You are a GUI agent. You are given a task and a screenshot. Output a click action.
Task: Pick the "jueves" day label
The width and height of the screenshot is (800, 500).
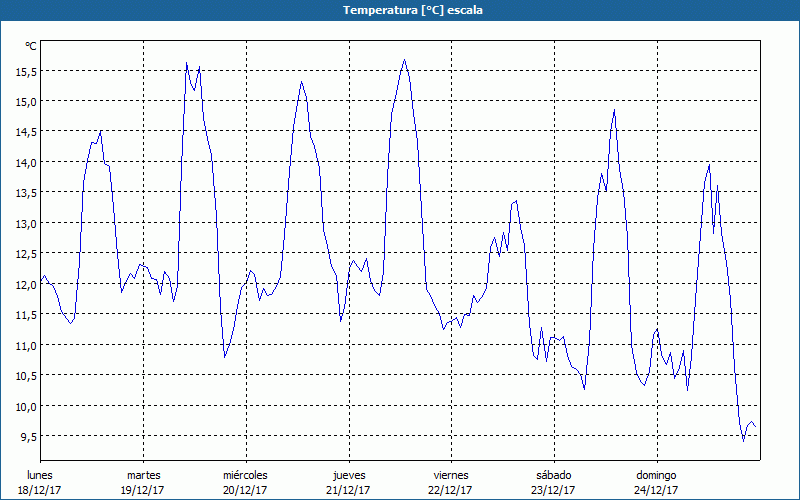tap(348, 474)
